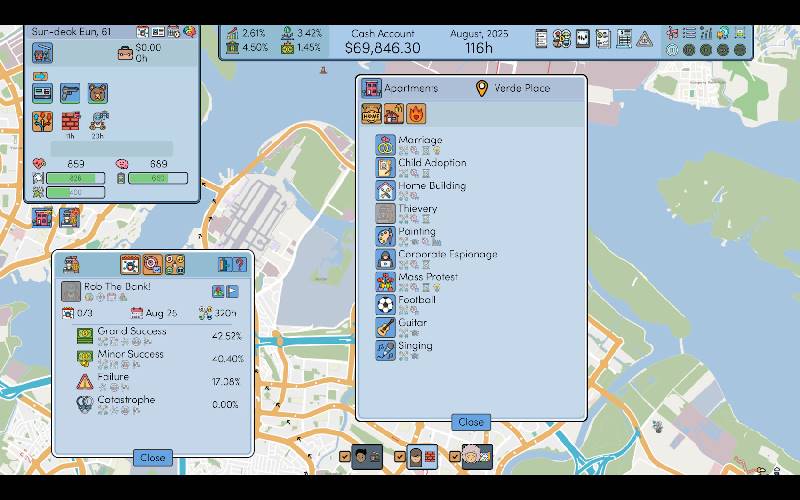Select the Football activity icon
The image size is (800, 500).
(x=386, y=305)
